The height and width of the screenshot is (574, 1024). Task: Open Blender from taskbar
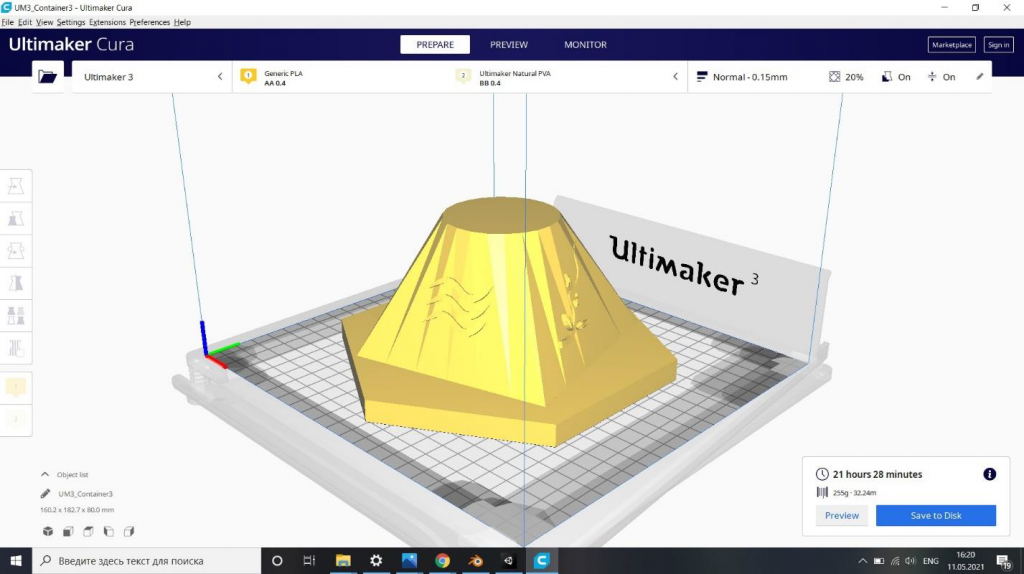475,560
